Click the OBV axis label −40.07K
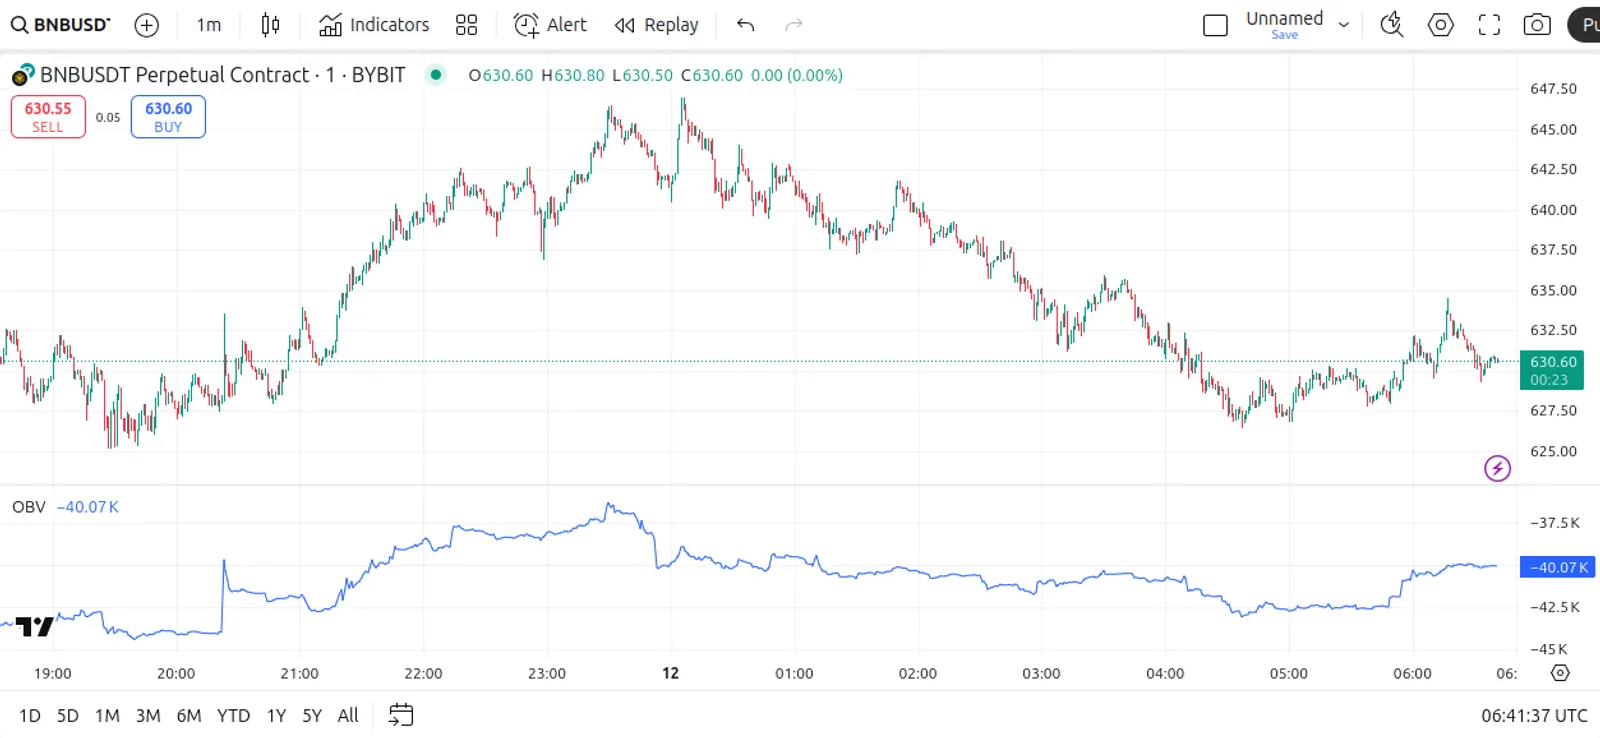The width and height of the screenshot is (1600, 738). click(1556, 567)
